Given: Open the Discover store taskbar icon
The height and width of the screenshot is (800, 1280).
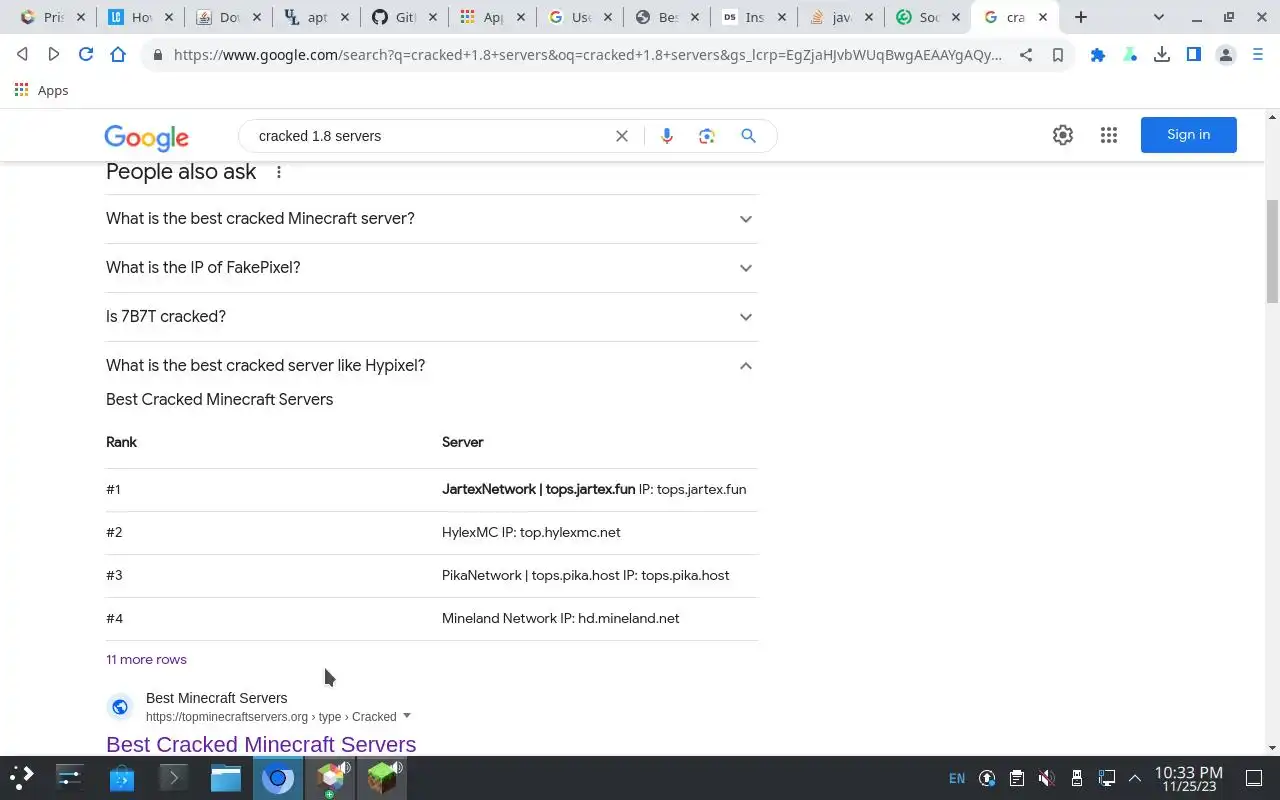Looking at the screenshot, I should [122, 777].
